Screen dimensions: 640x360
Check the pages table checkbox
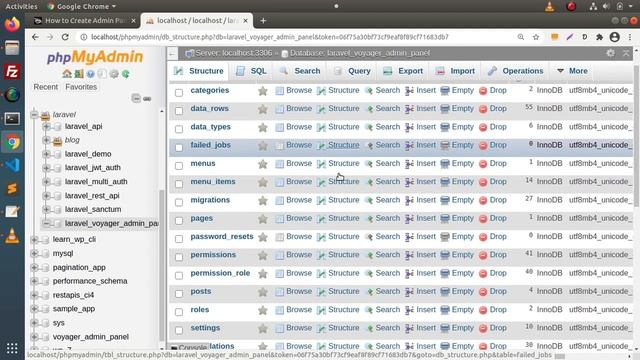179,221
